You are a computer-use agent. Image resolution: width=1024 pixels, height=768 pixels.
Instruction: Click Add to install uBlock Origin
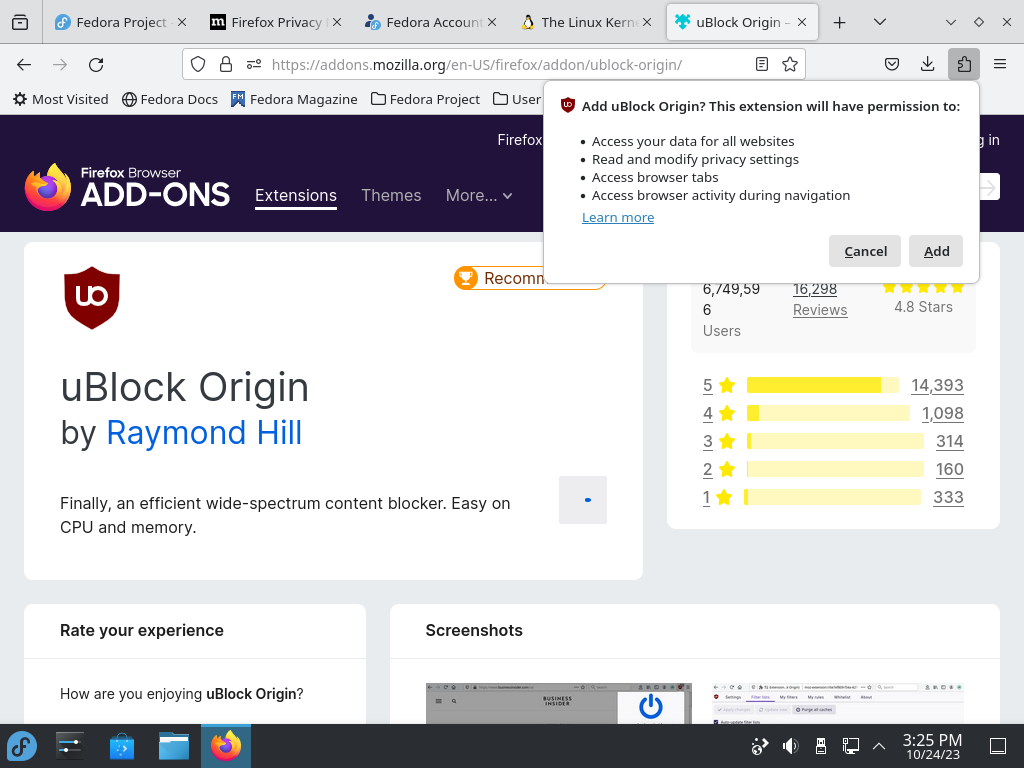click(936, 251)
